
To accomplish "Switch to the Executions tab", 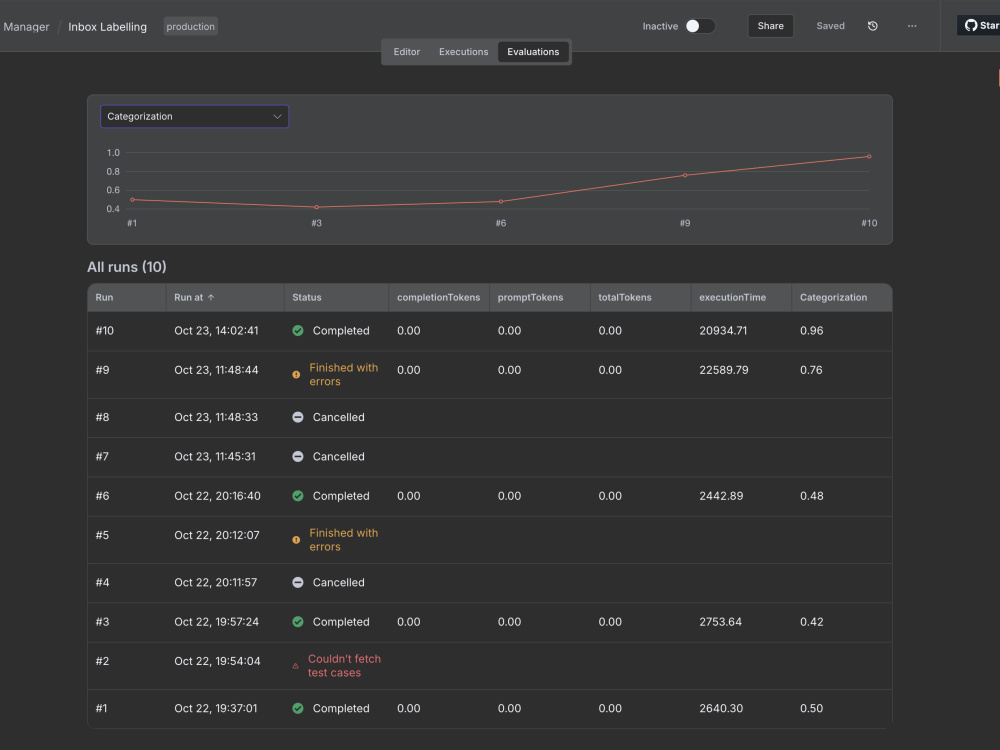I will coord(463,52).
